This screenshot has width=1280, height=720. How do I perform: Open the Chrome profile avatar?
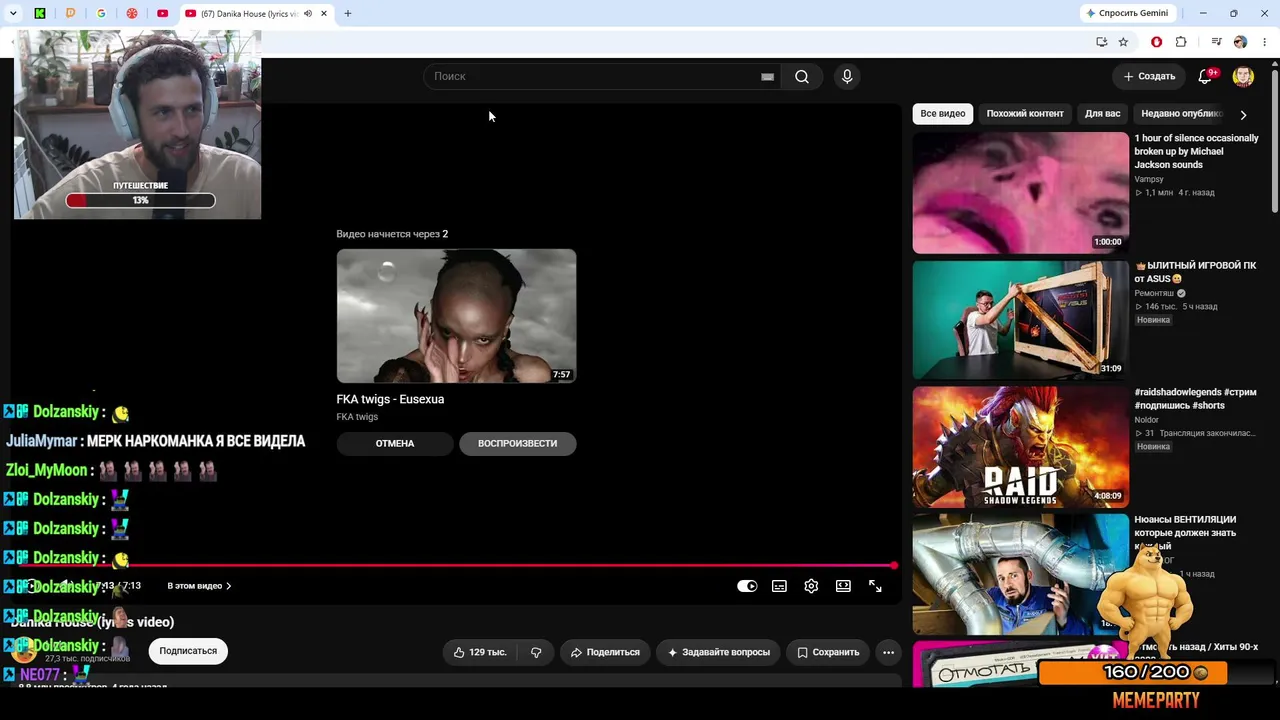1240,42
